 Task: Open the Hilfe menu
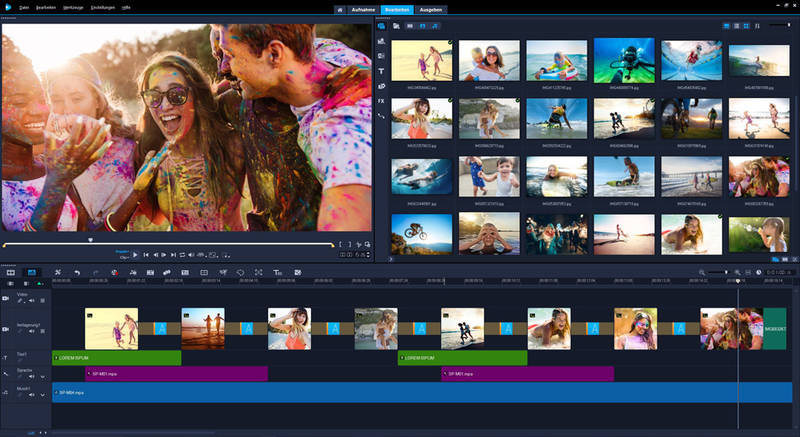(126, 8)
